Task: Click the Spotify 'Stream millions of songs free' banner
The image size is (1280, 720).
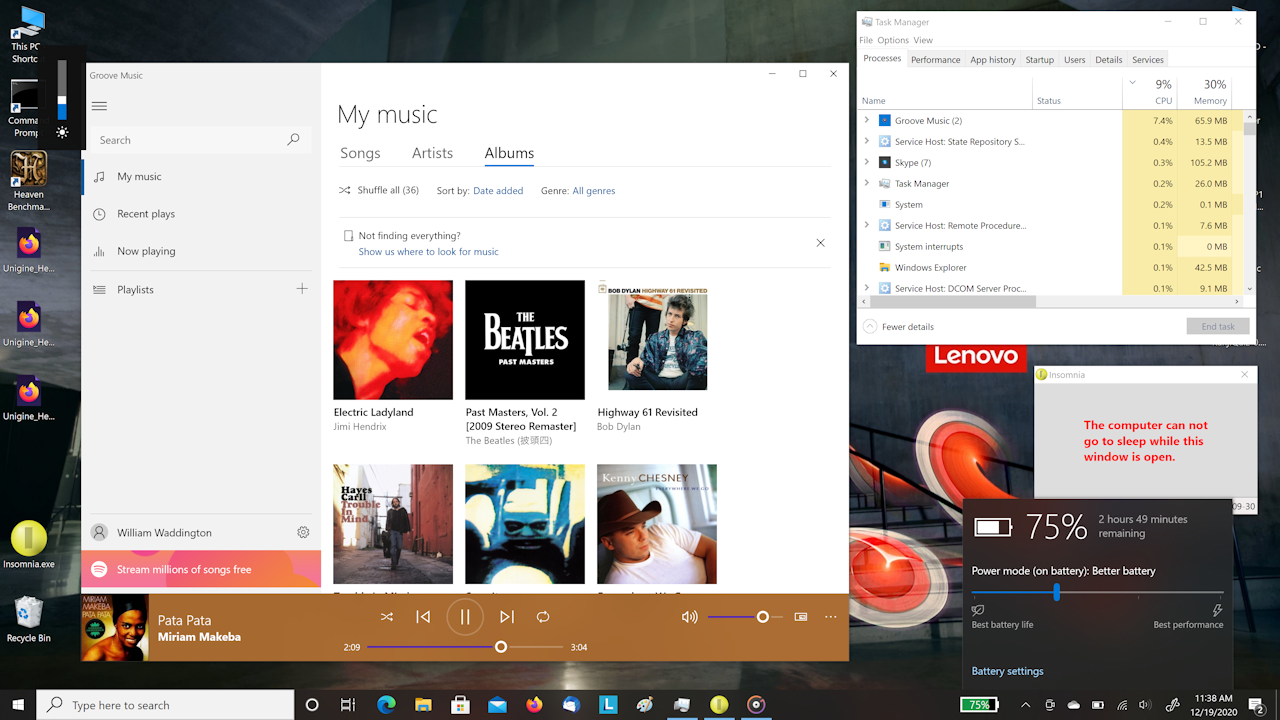Action: [x=201, y=569]
